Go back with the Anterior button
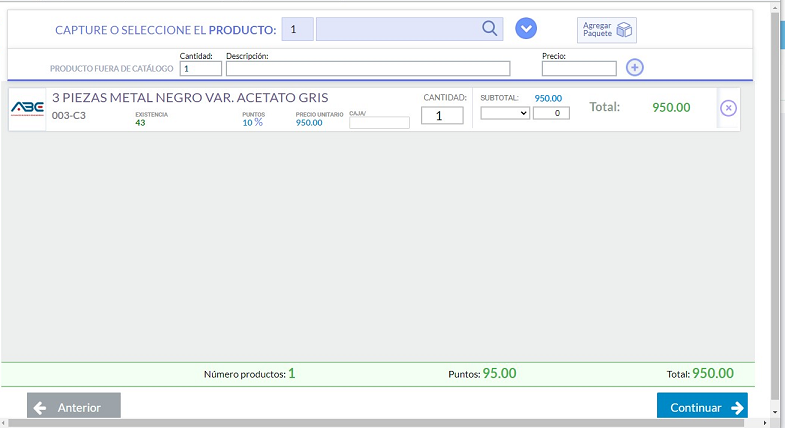785x428 pixels. [x=73, y=407]
